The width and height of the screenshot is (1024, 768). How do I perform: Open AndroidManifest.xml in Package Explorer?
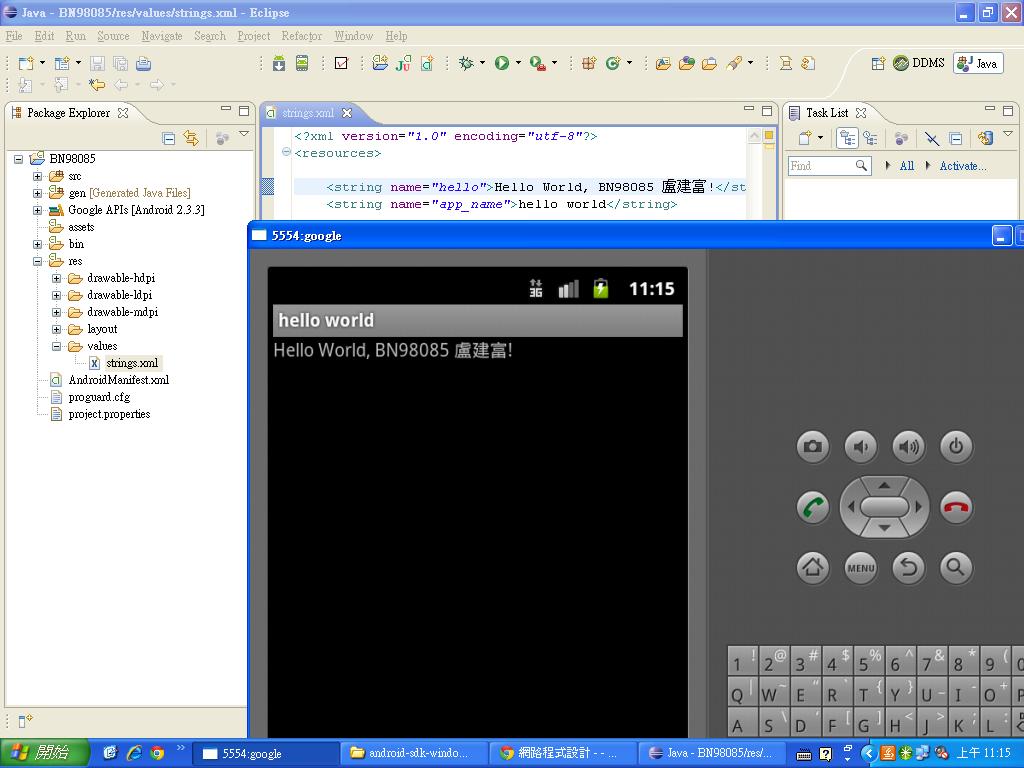tap(118, 380)
